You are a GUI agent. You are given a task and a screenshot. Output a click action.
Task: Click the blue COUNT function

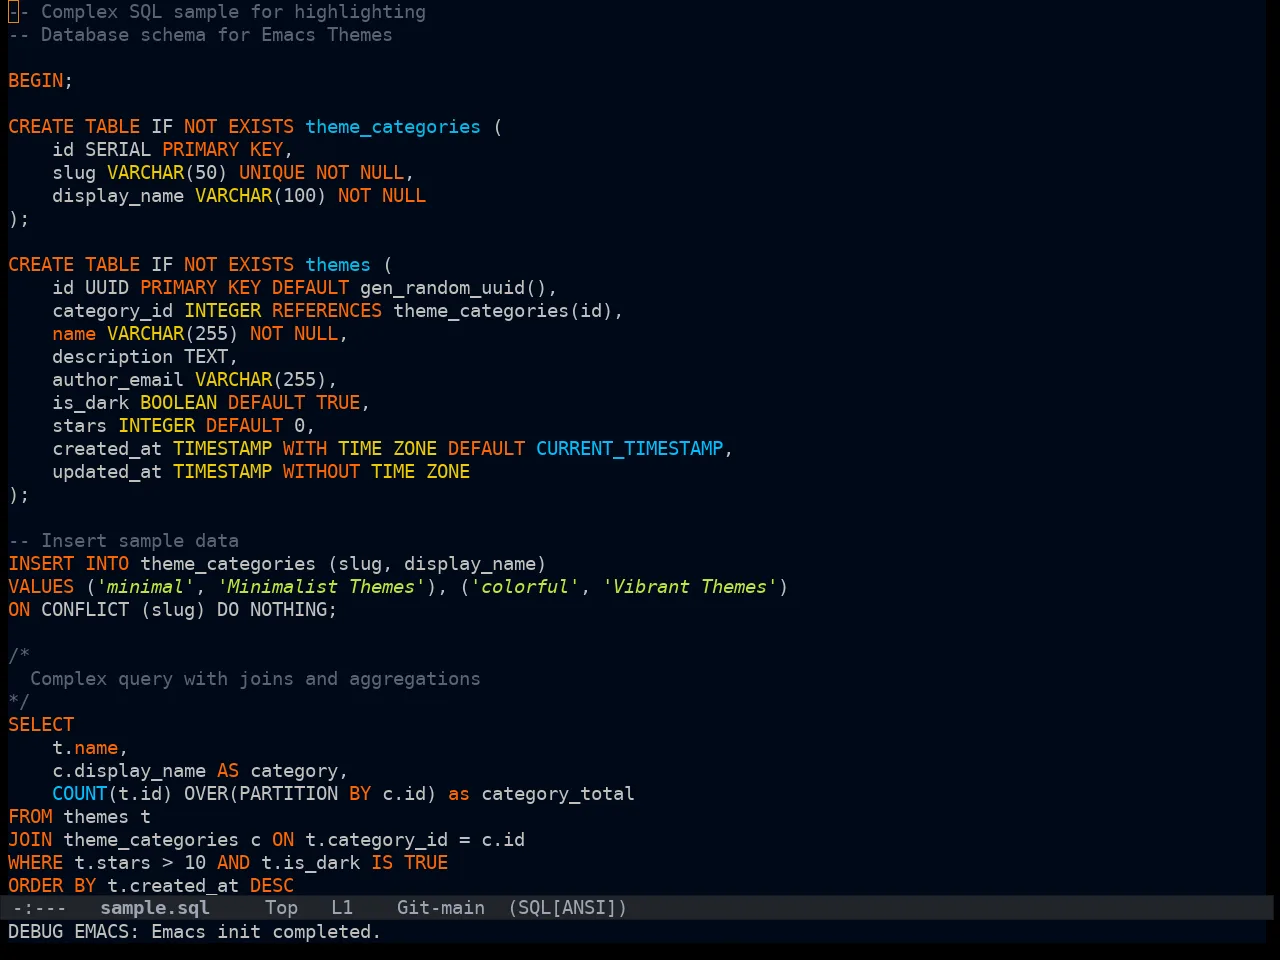pyautogui.click(x=80, y=794)
